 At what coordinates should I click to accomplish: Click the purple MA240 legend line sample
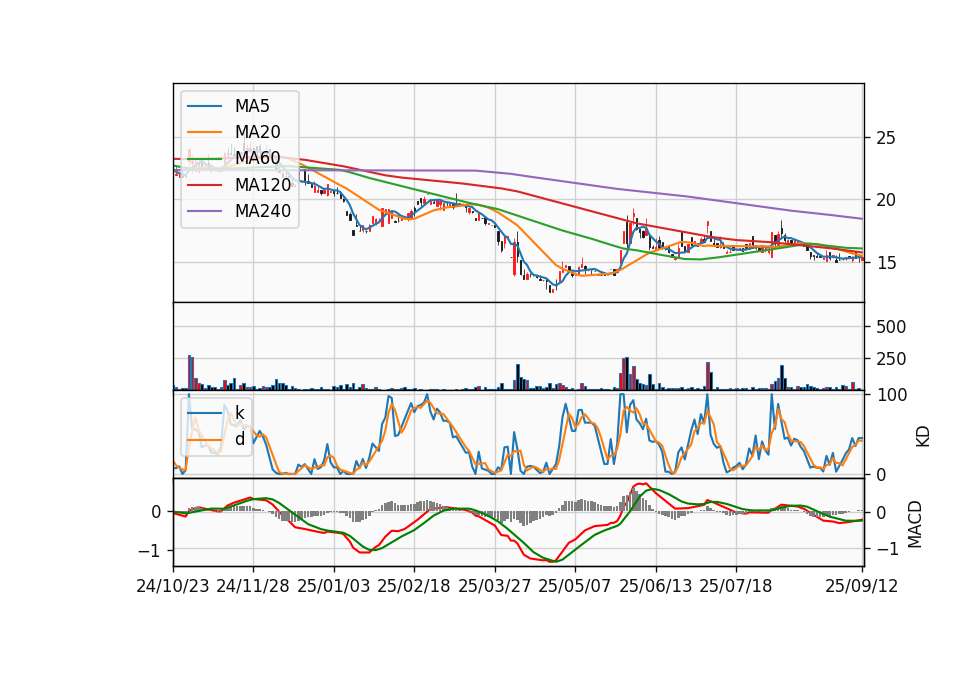(x=204, y=211)
